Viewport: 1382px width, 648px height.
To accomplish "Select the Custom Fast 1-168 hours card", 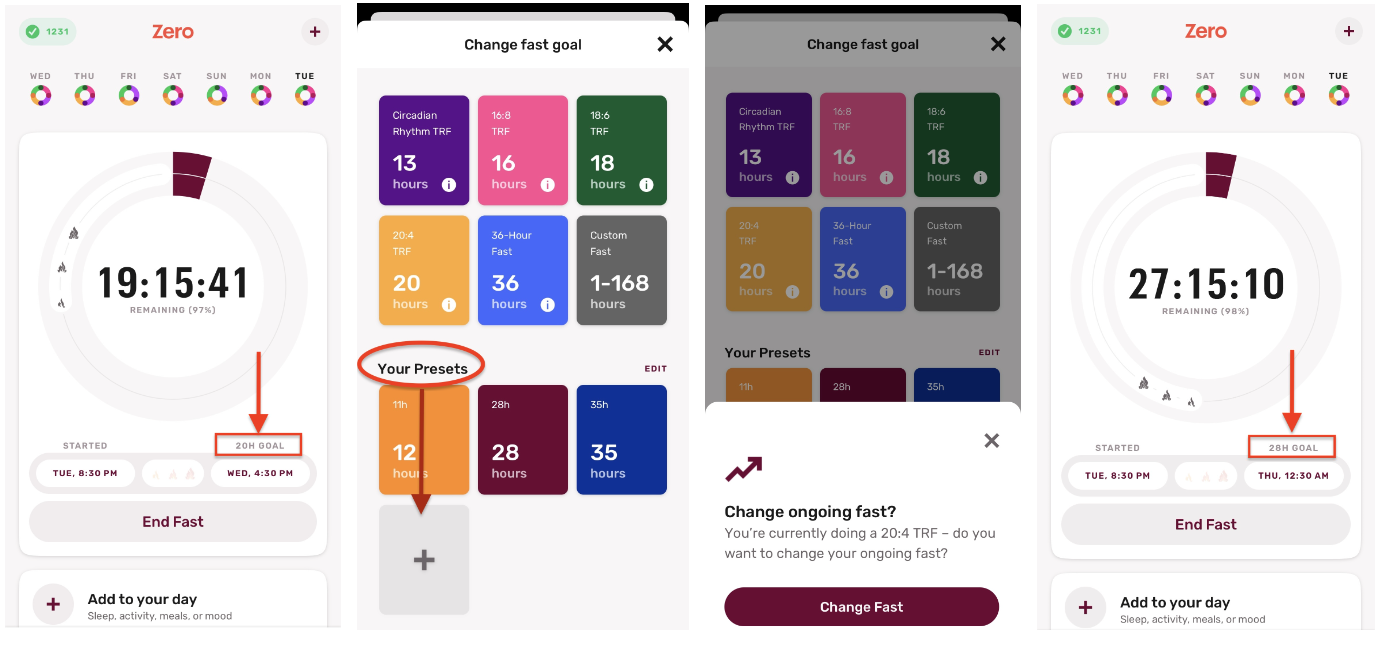I will point(621,270).
